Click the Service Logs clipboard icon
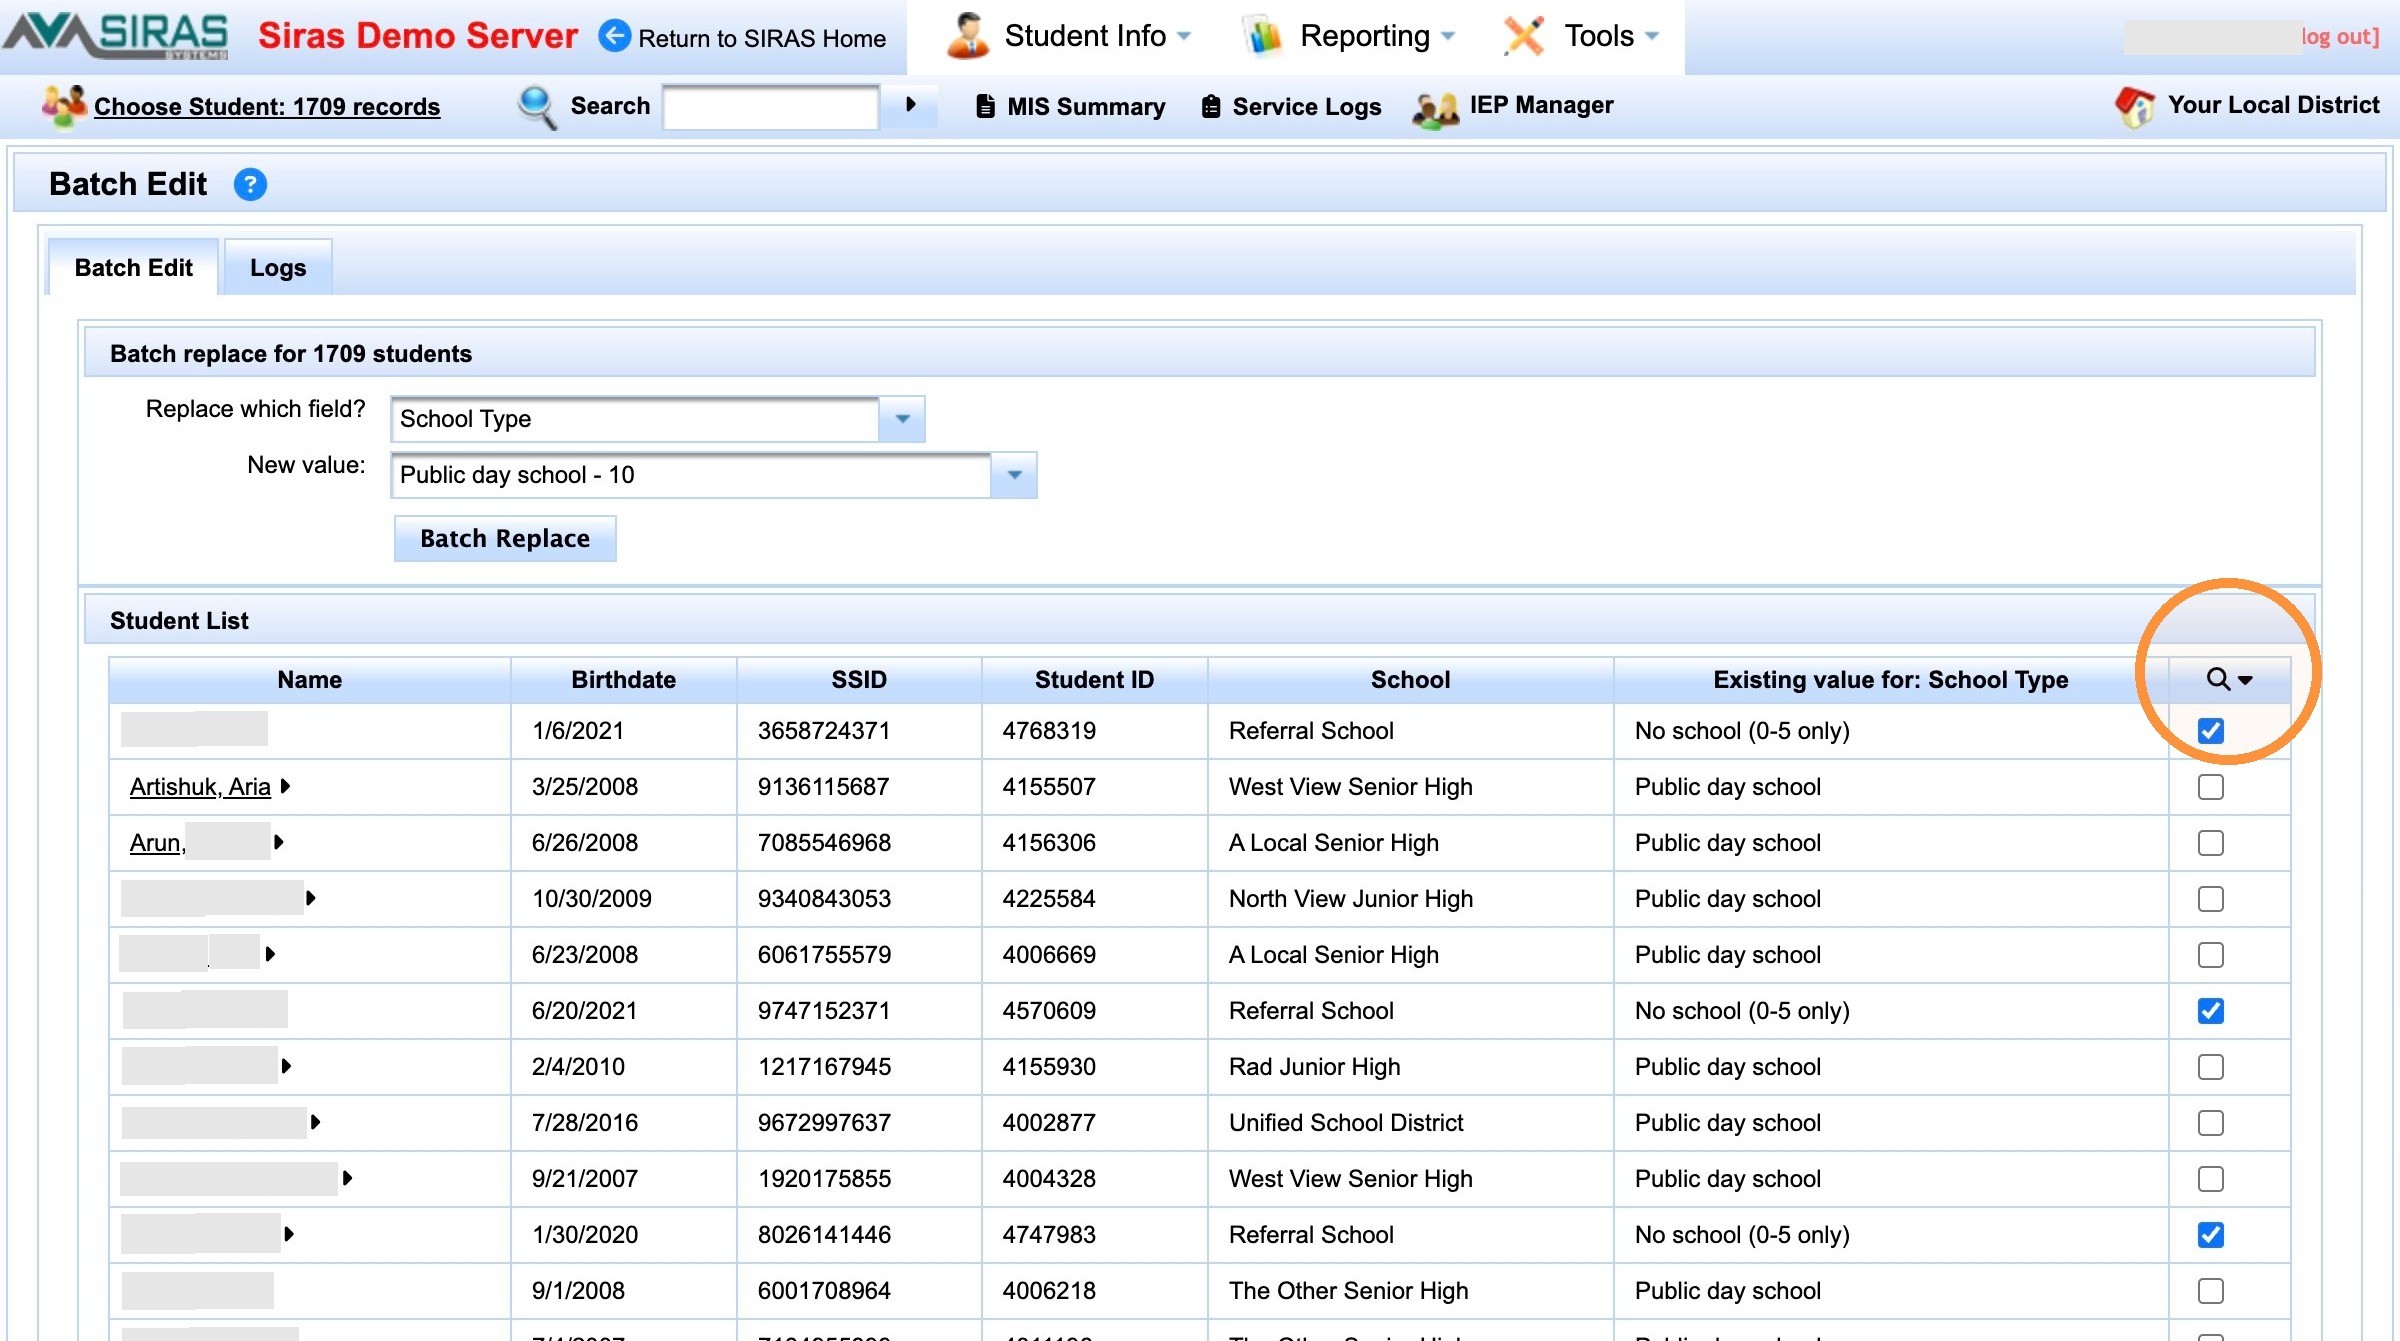Screen dimensions: 2400x1341 point(1211,106)
